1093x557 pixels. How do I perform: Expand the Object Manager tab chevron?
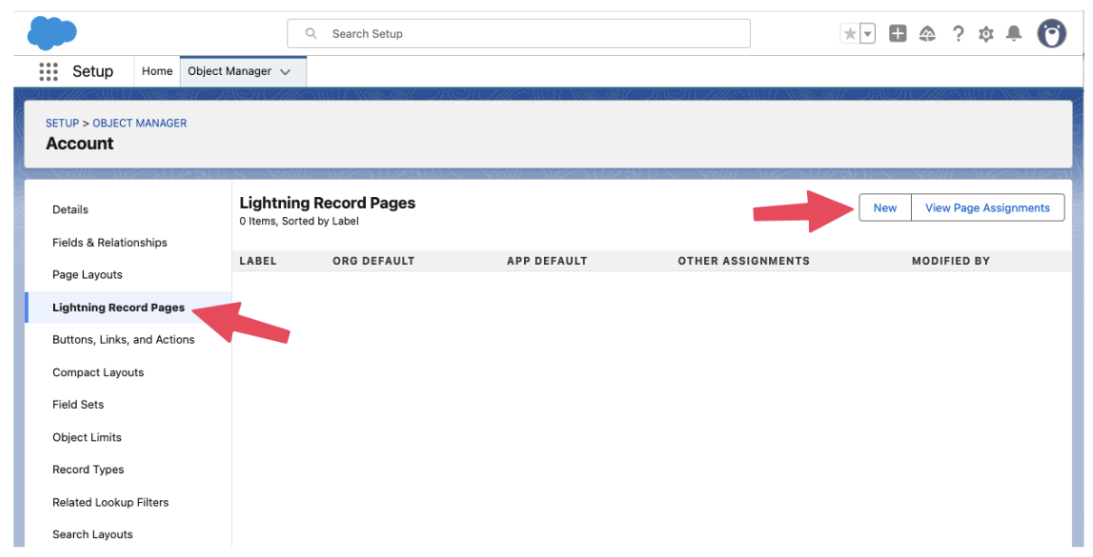click(x=286, y=72)
